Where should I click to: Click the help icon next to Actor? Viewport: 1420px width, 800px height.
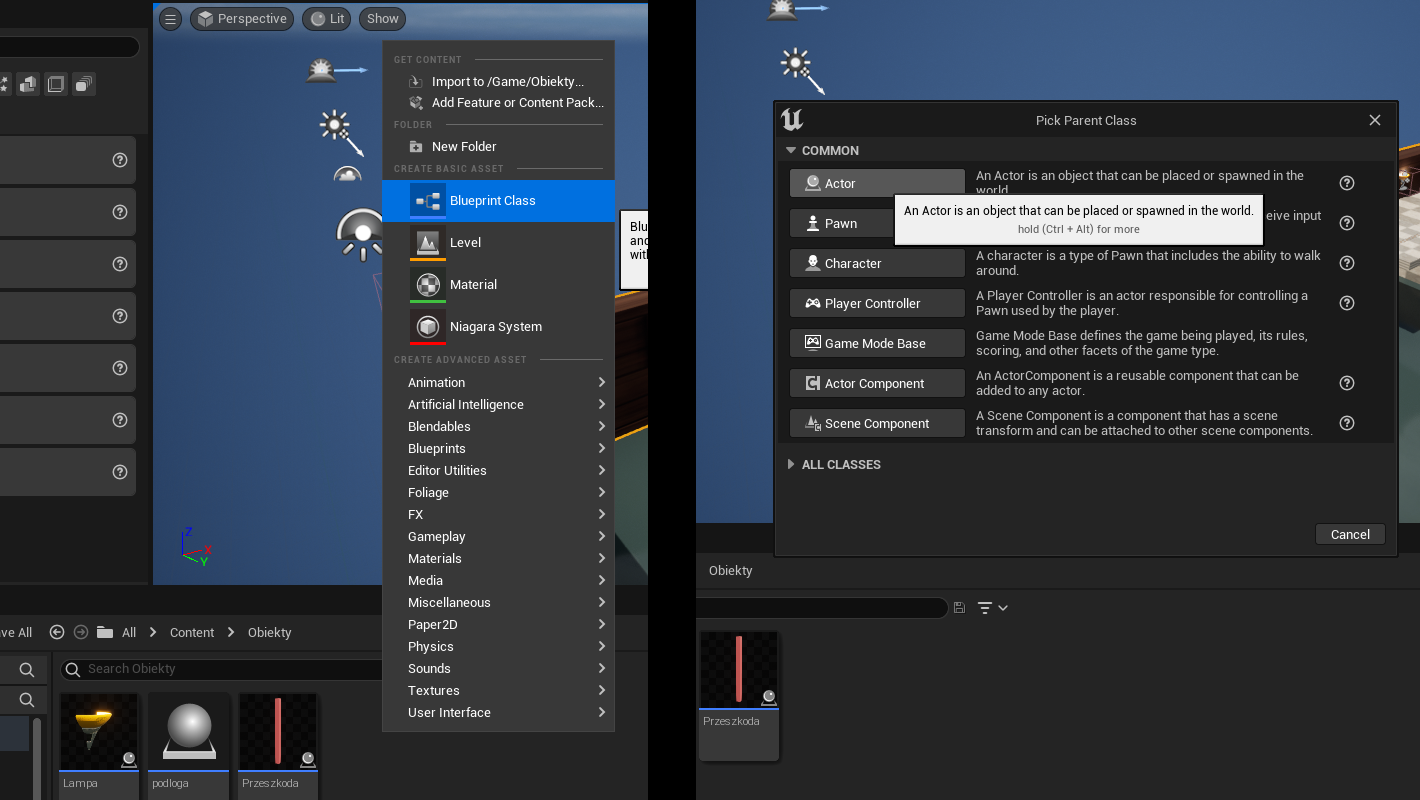coord(1347,183)
